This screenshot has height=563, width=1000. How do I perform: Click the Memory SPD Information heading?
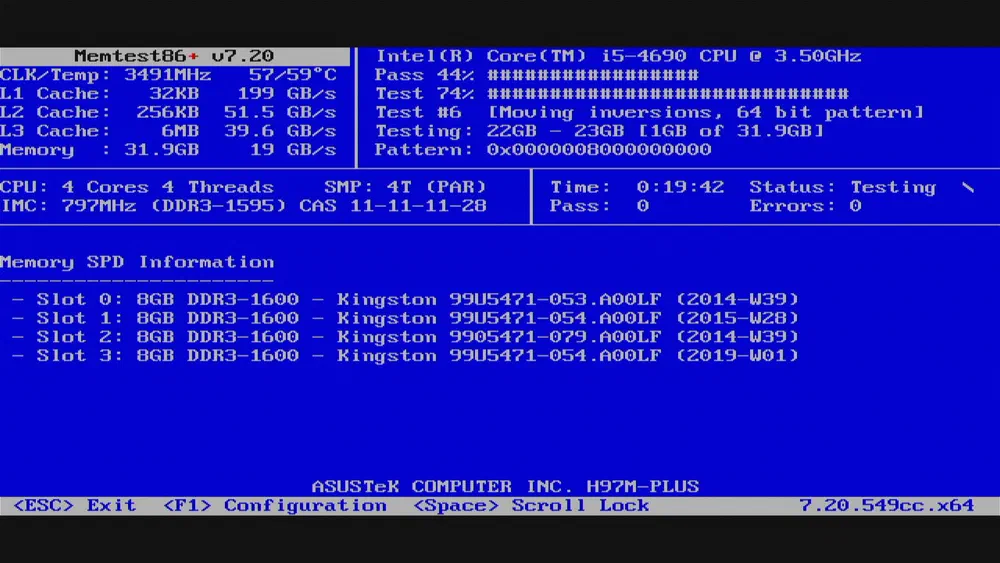click(x=137, y=262)
